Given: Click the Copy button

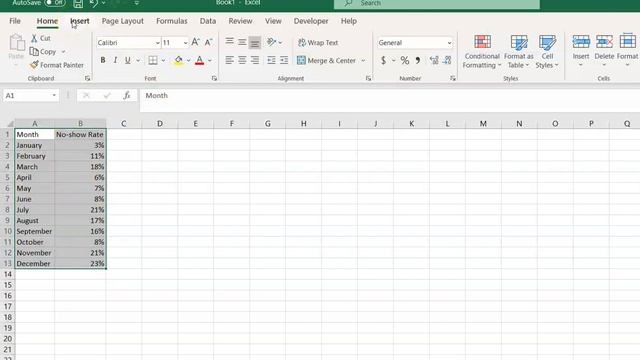Looking at the screenshot, I should [x=43, y=52].
